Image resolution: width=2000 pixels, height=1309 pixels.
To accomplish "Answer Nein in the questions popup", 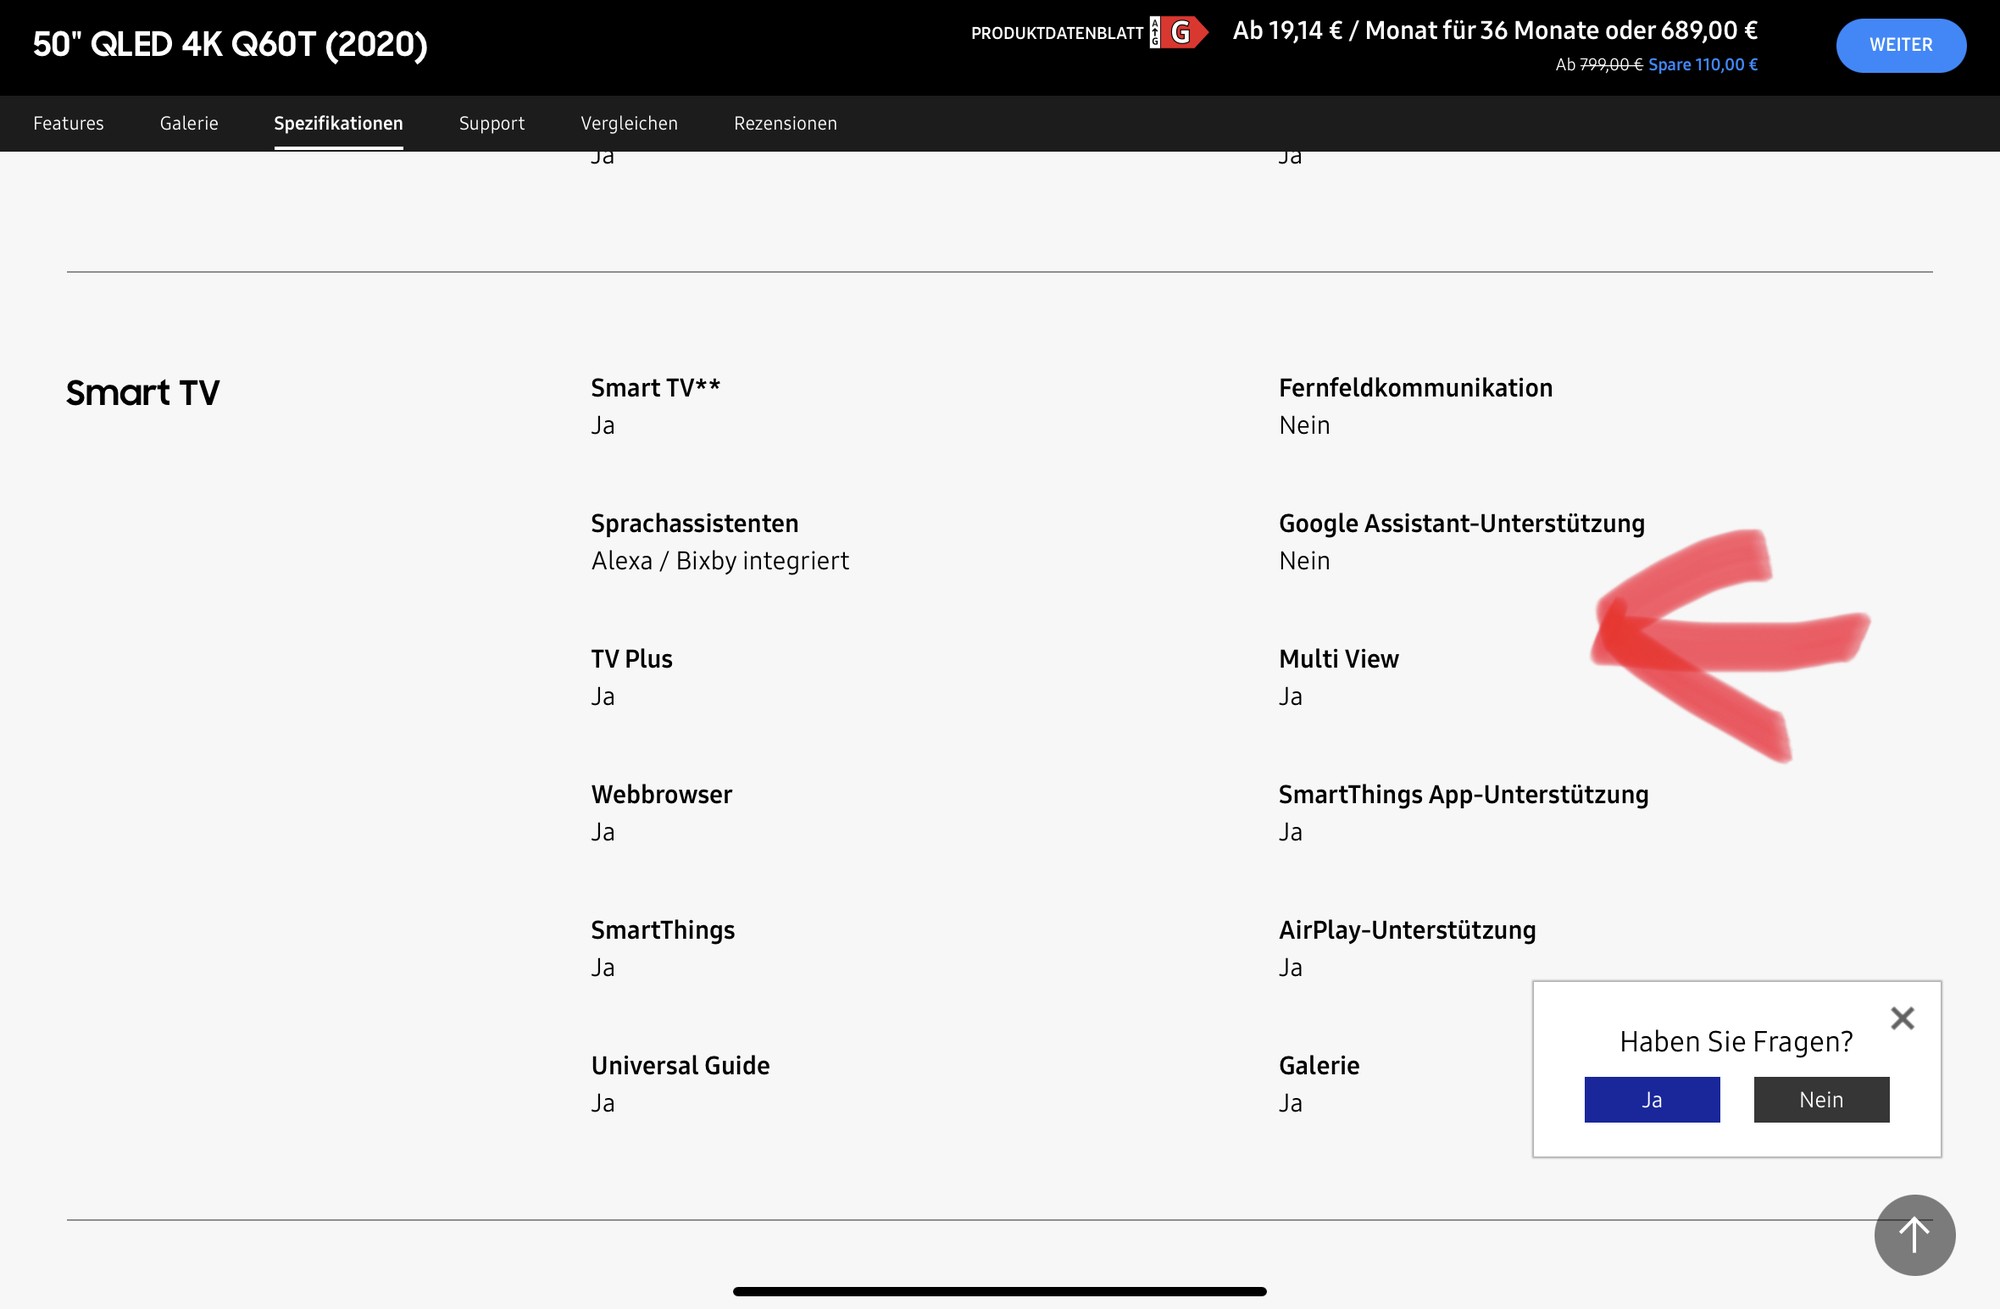I will [1821, 1100].
